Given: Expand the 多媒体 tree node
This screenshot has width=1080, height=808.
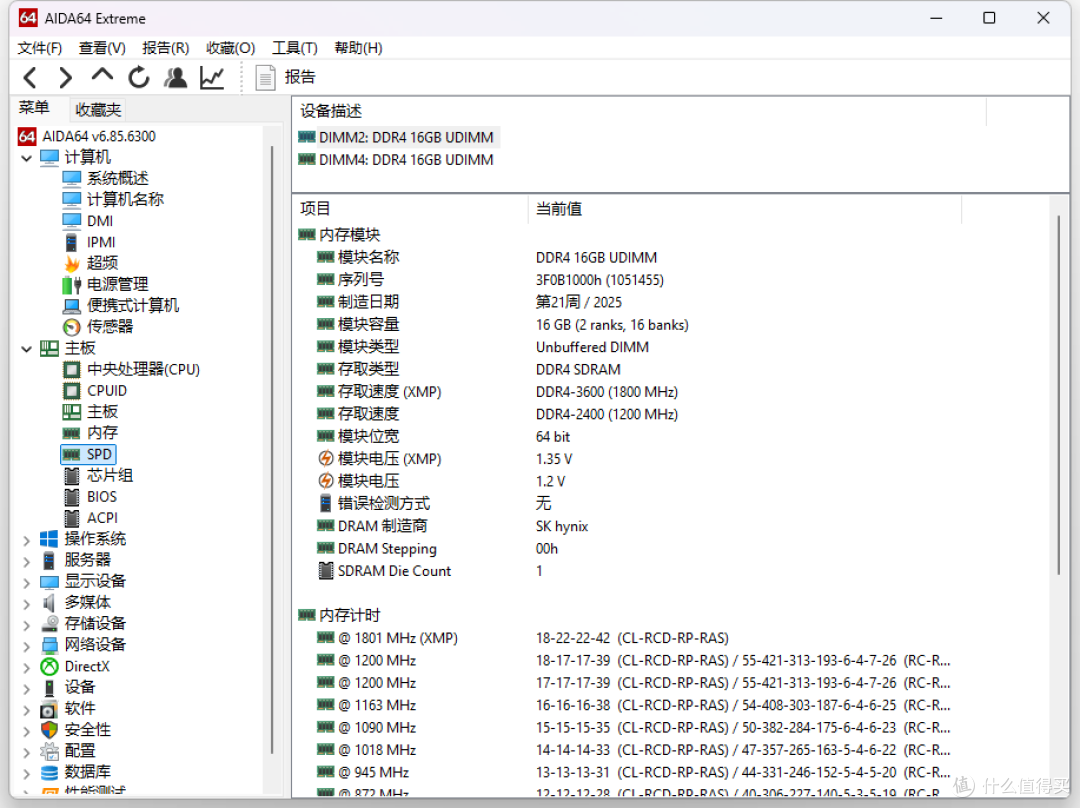Looking at the screenshot, I should (x=26, y=603).
